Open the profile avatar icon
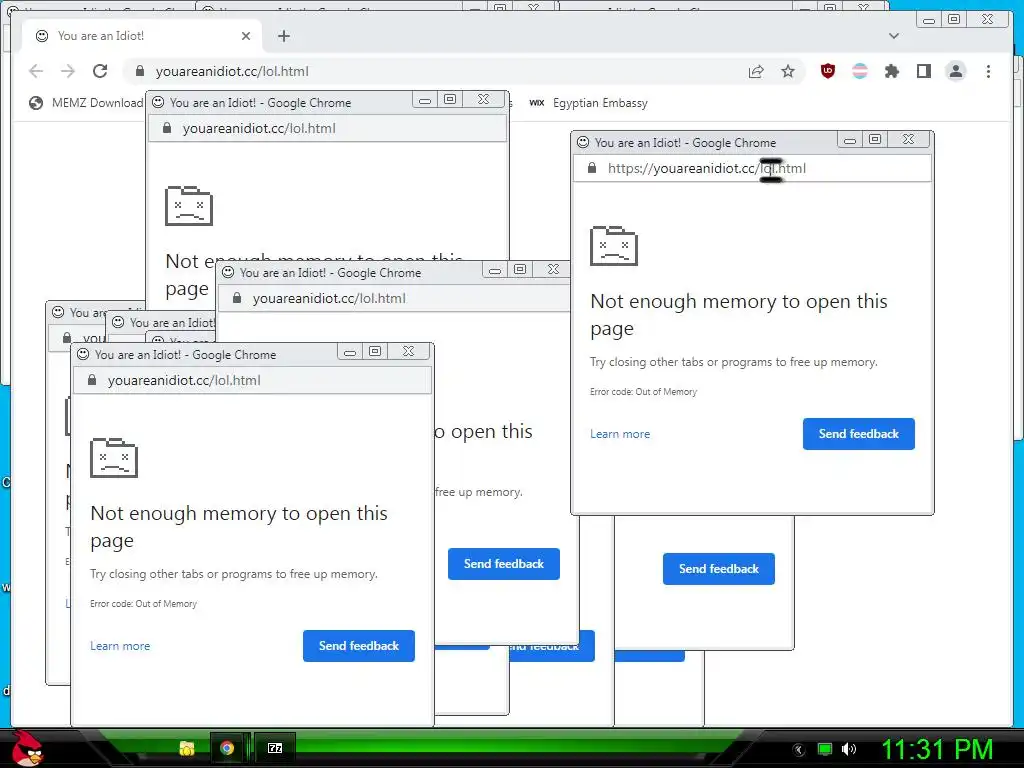Image resolution: width=1024 pixels, height=768 pixels. click(955, 71)
